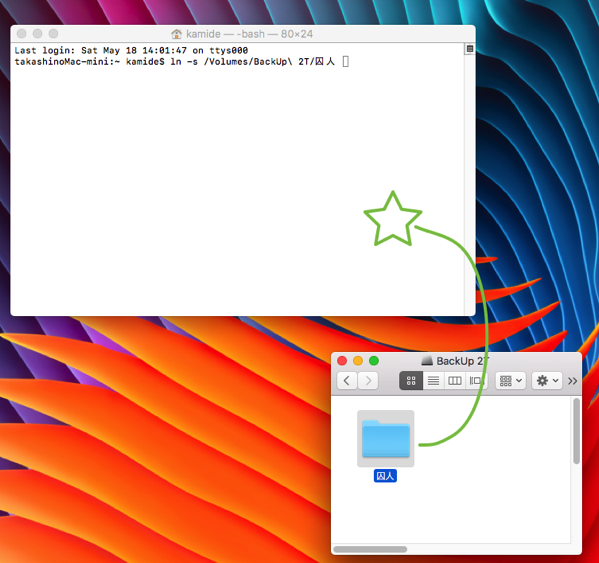Switch Finder to cover flow view
The image size is (599, 563).
coord(476,381)
